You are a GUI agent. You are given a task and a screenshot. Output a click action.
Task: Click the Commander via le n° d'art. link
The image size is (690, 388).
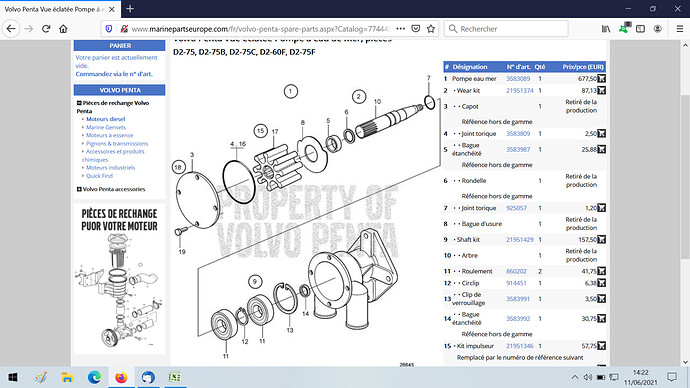tap(114, 74)
